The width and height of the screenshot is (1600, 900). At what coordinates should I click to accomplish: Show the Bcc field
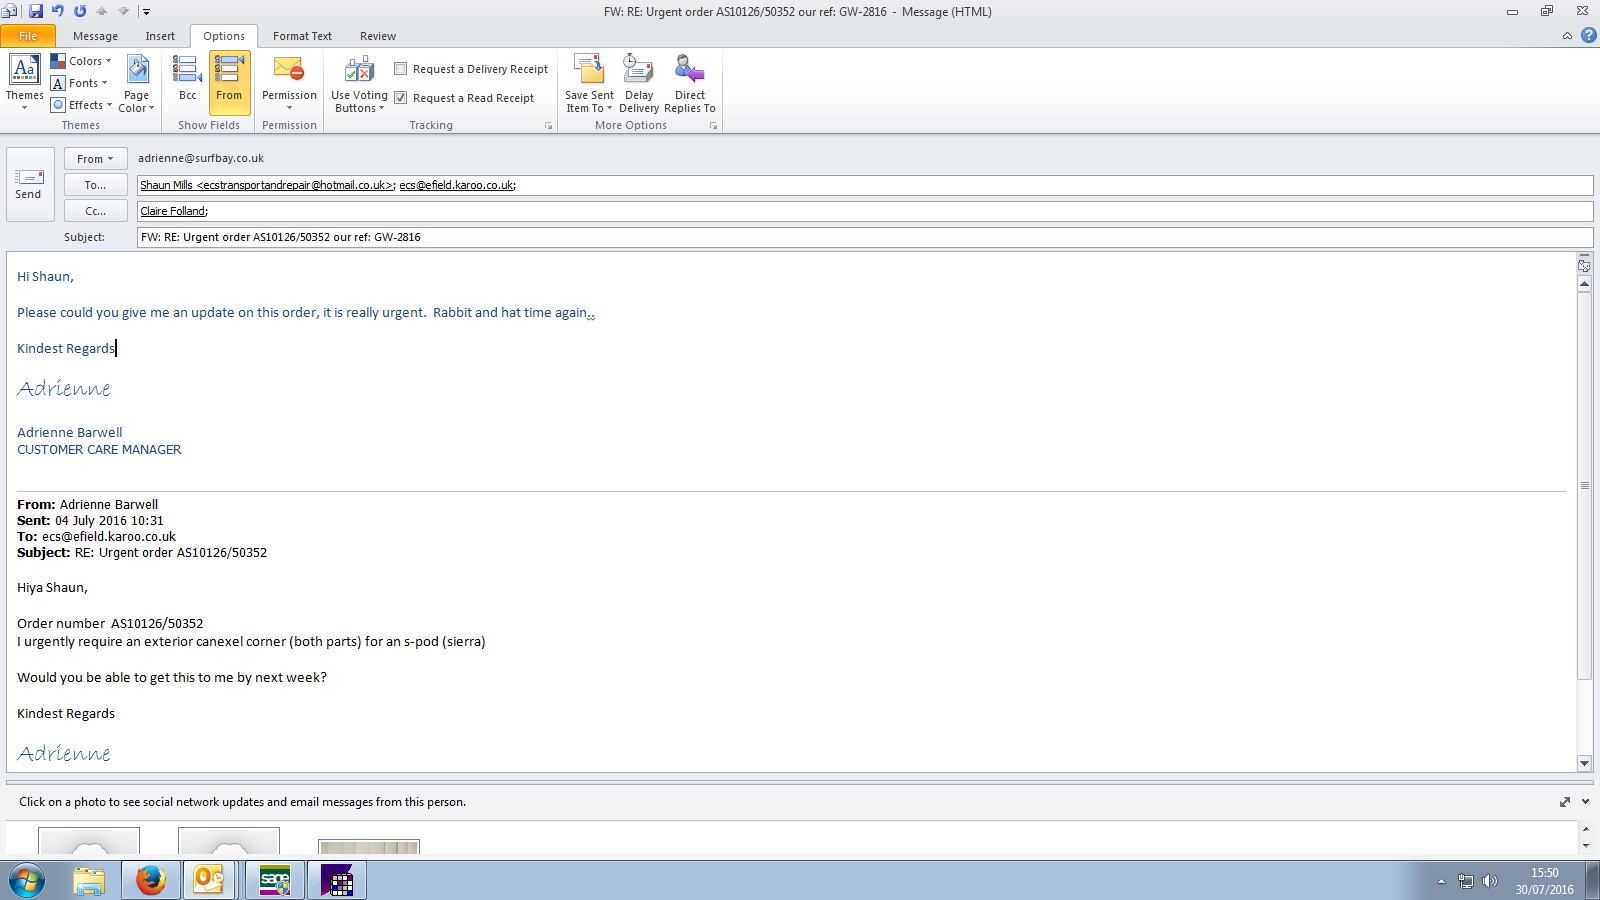click(187, 81)
